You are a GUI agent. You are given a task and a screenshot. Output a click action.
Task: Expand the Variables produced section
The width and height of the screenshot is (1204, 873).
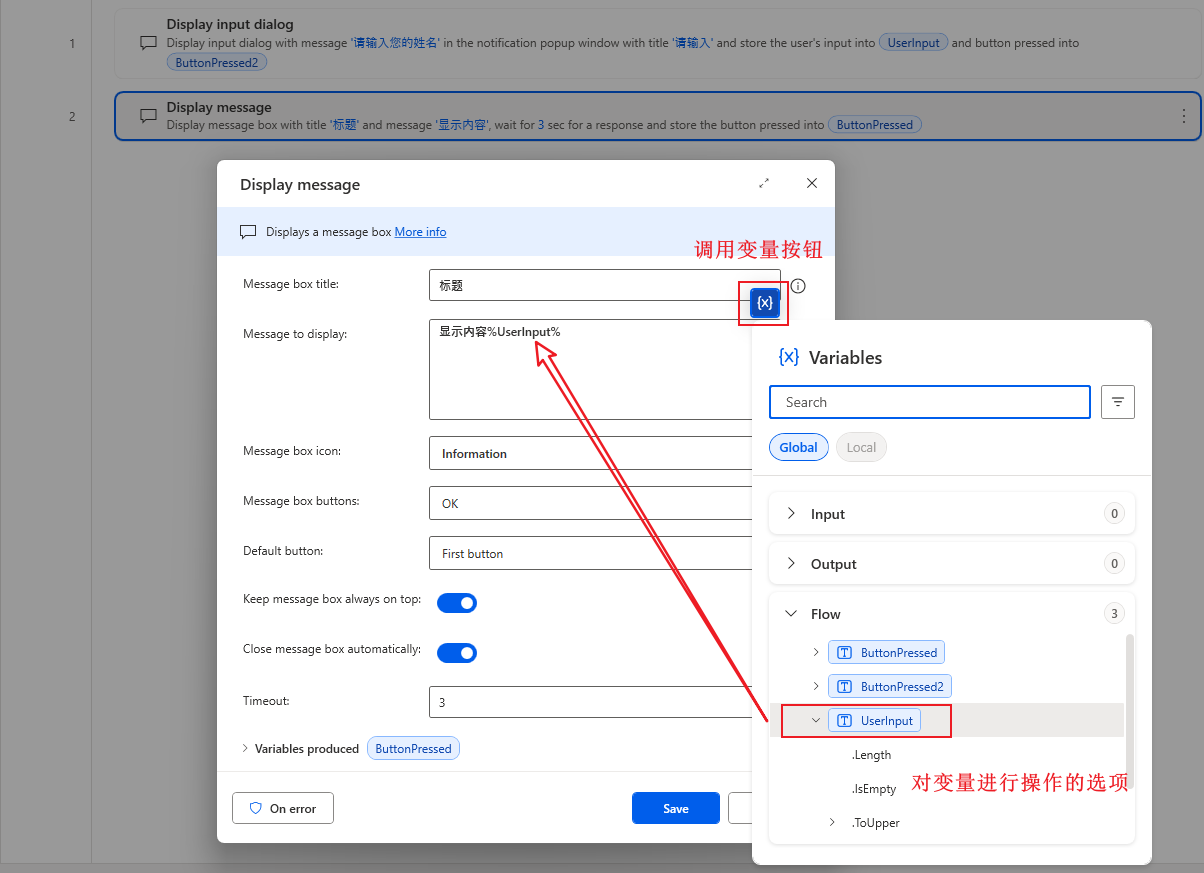[x=246, y=748]
